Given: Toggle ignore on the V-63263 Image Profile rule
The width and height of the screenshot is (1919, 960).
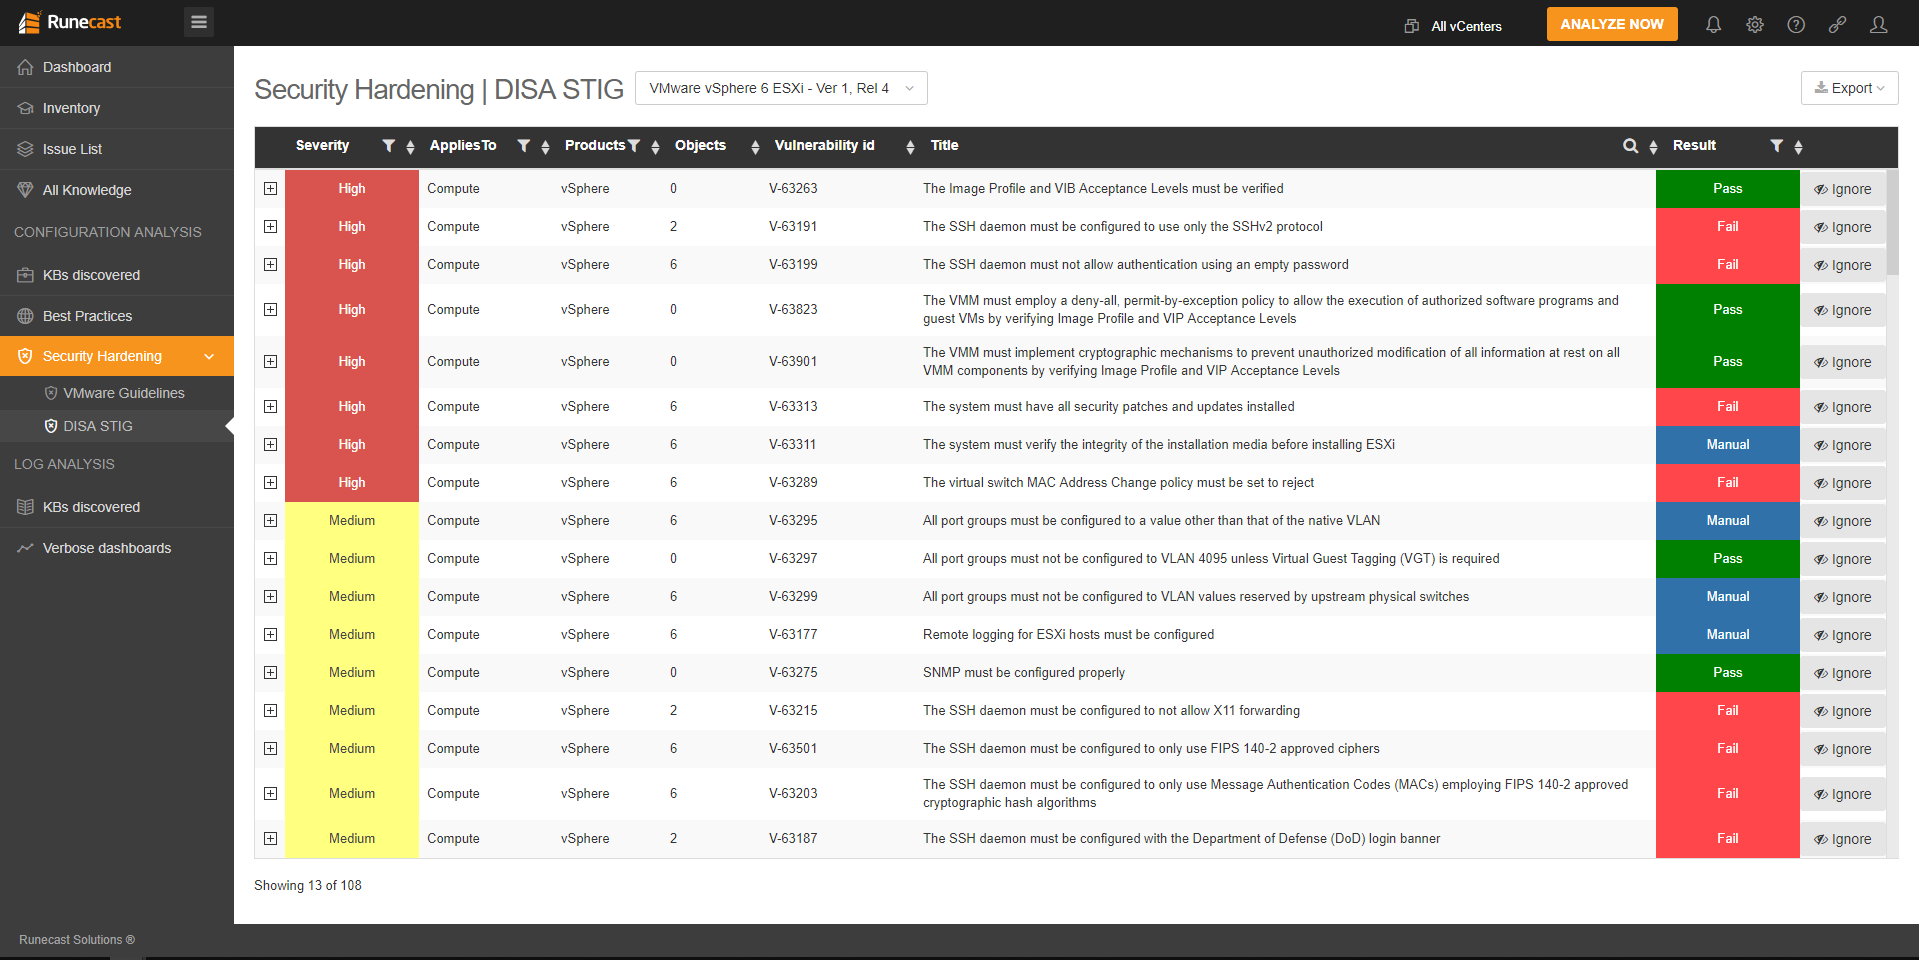Looking at the screenshot, I should click(x=1843, y=188).
